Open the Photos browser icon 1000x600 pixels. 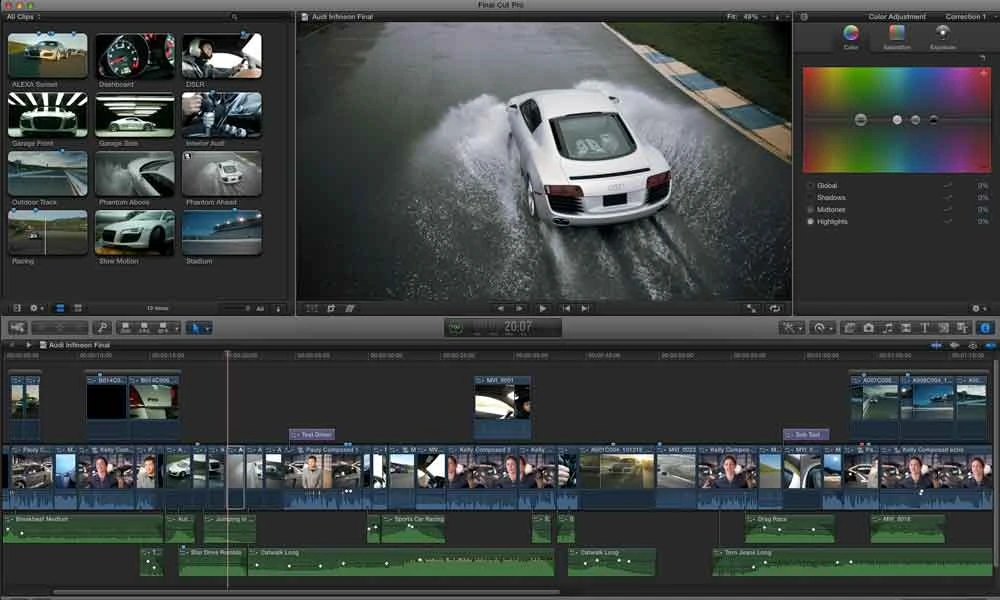click(869, 328)
